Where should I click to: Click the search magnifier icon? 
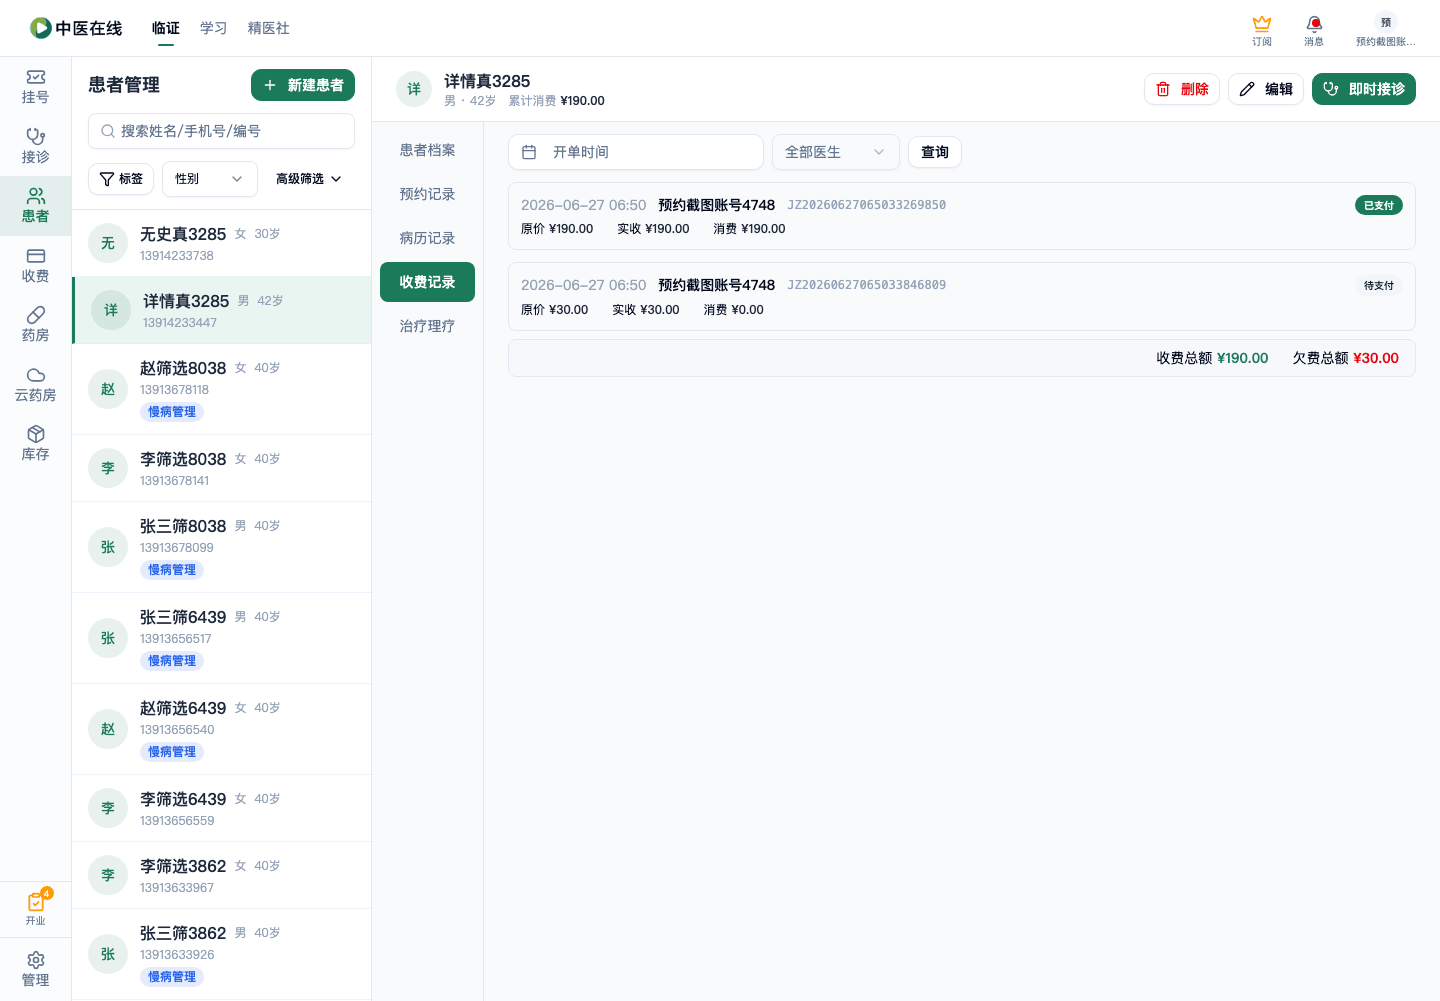pyautogui.click(x=108, y=131)
